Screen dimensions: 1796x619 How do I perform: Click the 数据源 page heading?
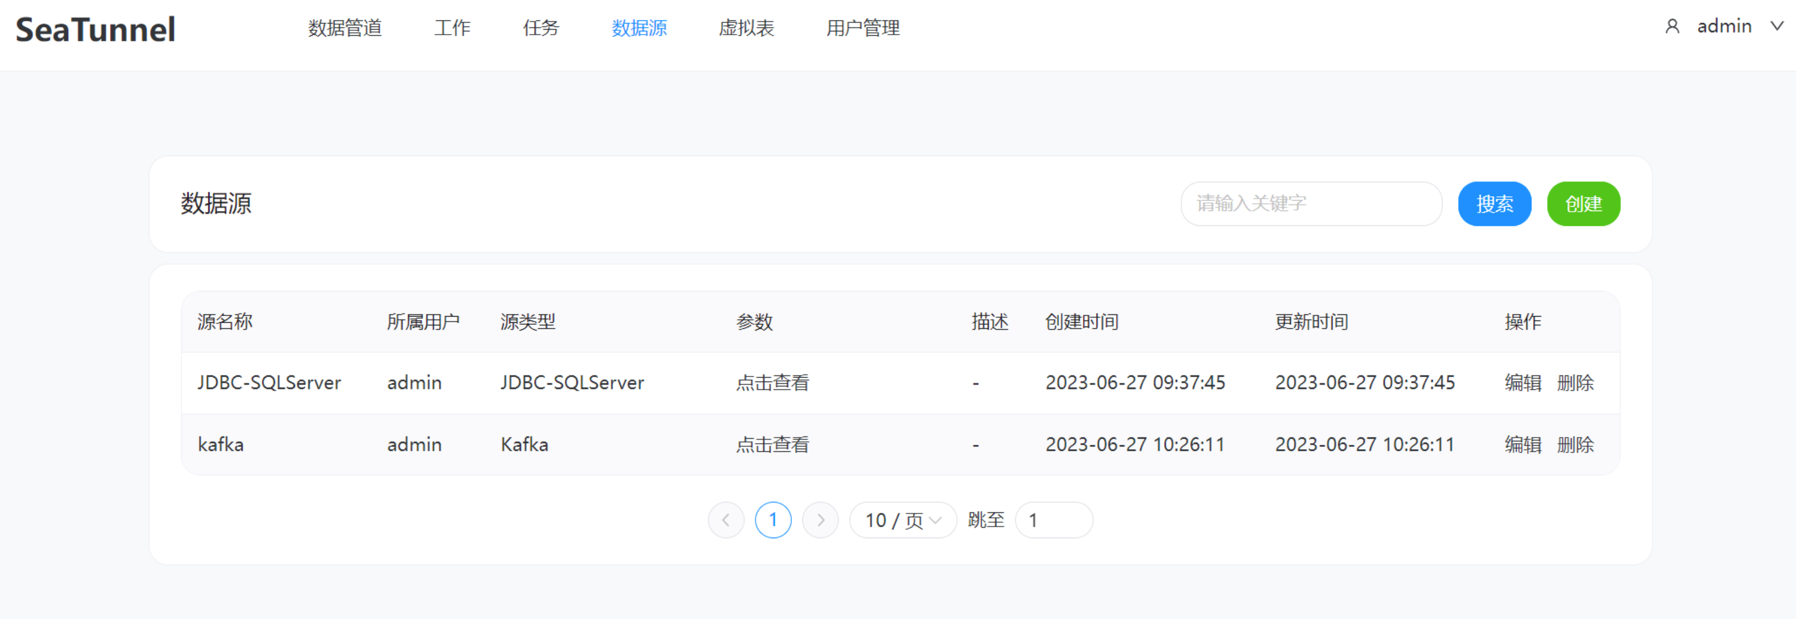(x=216, y=204)
